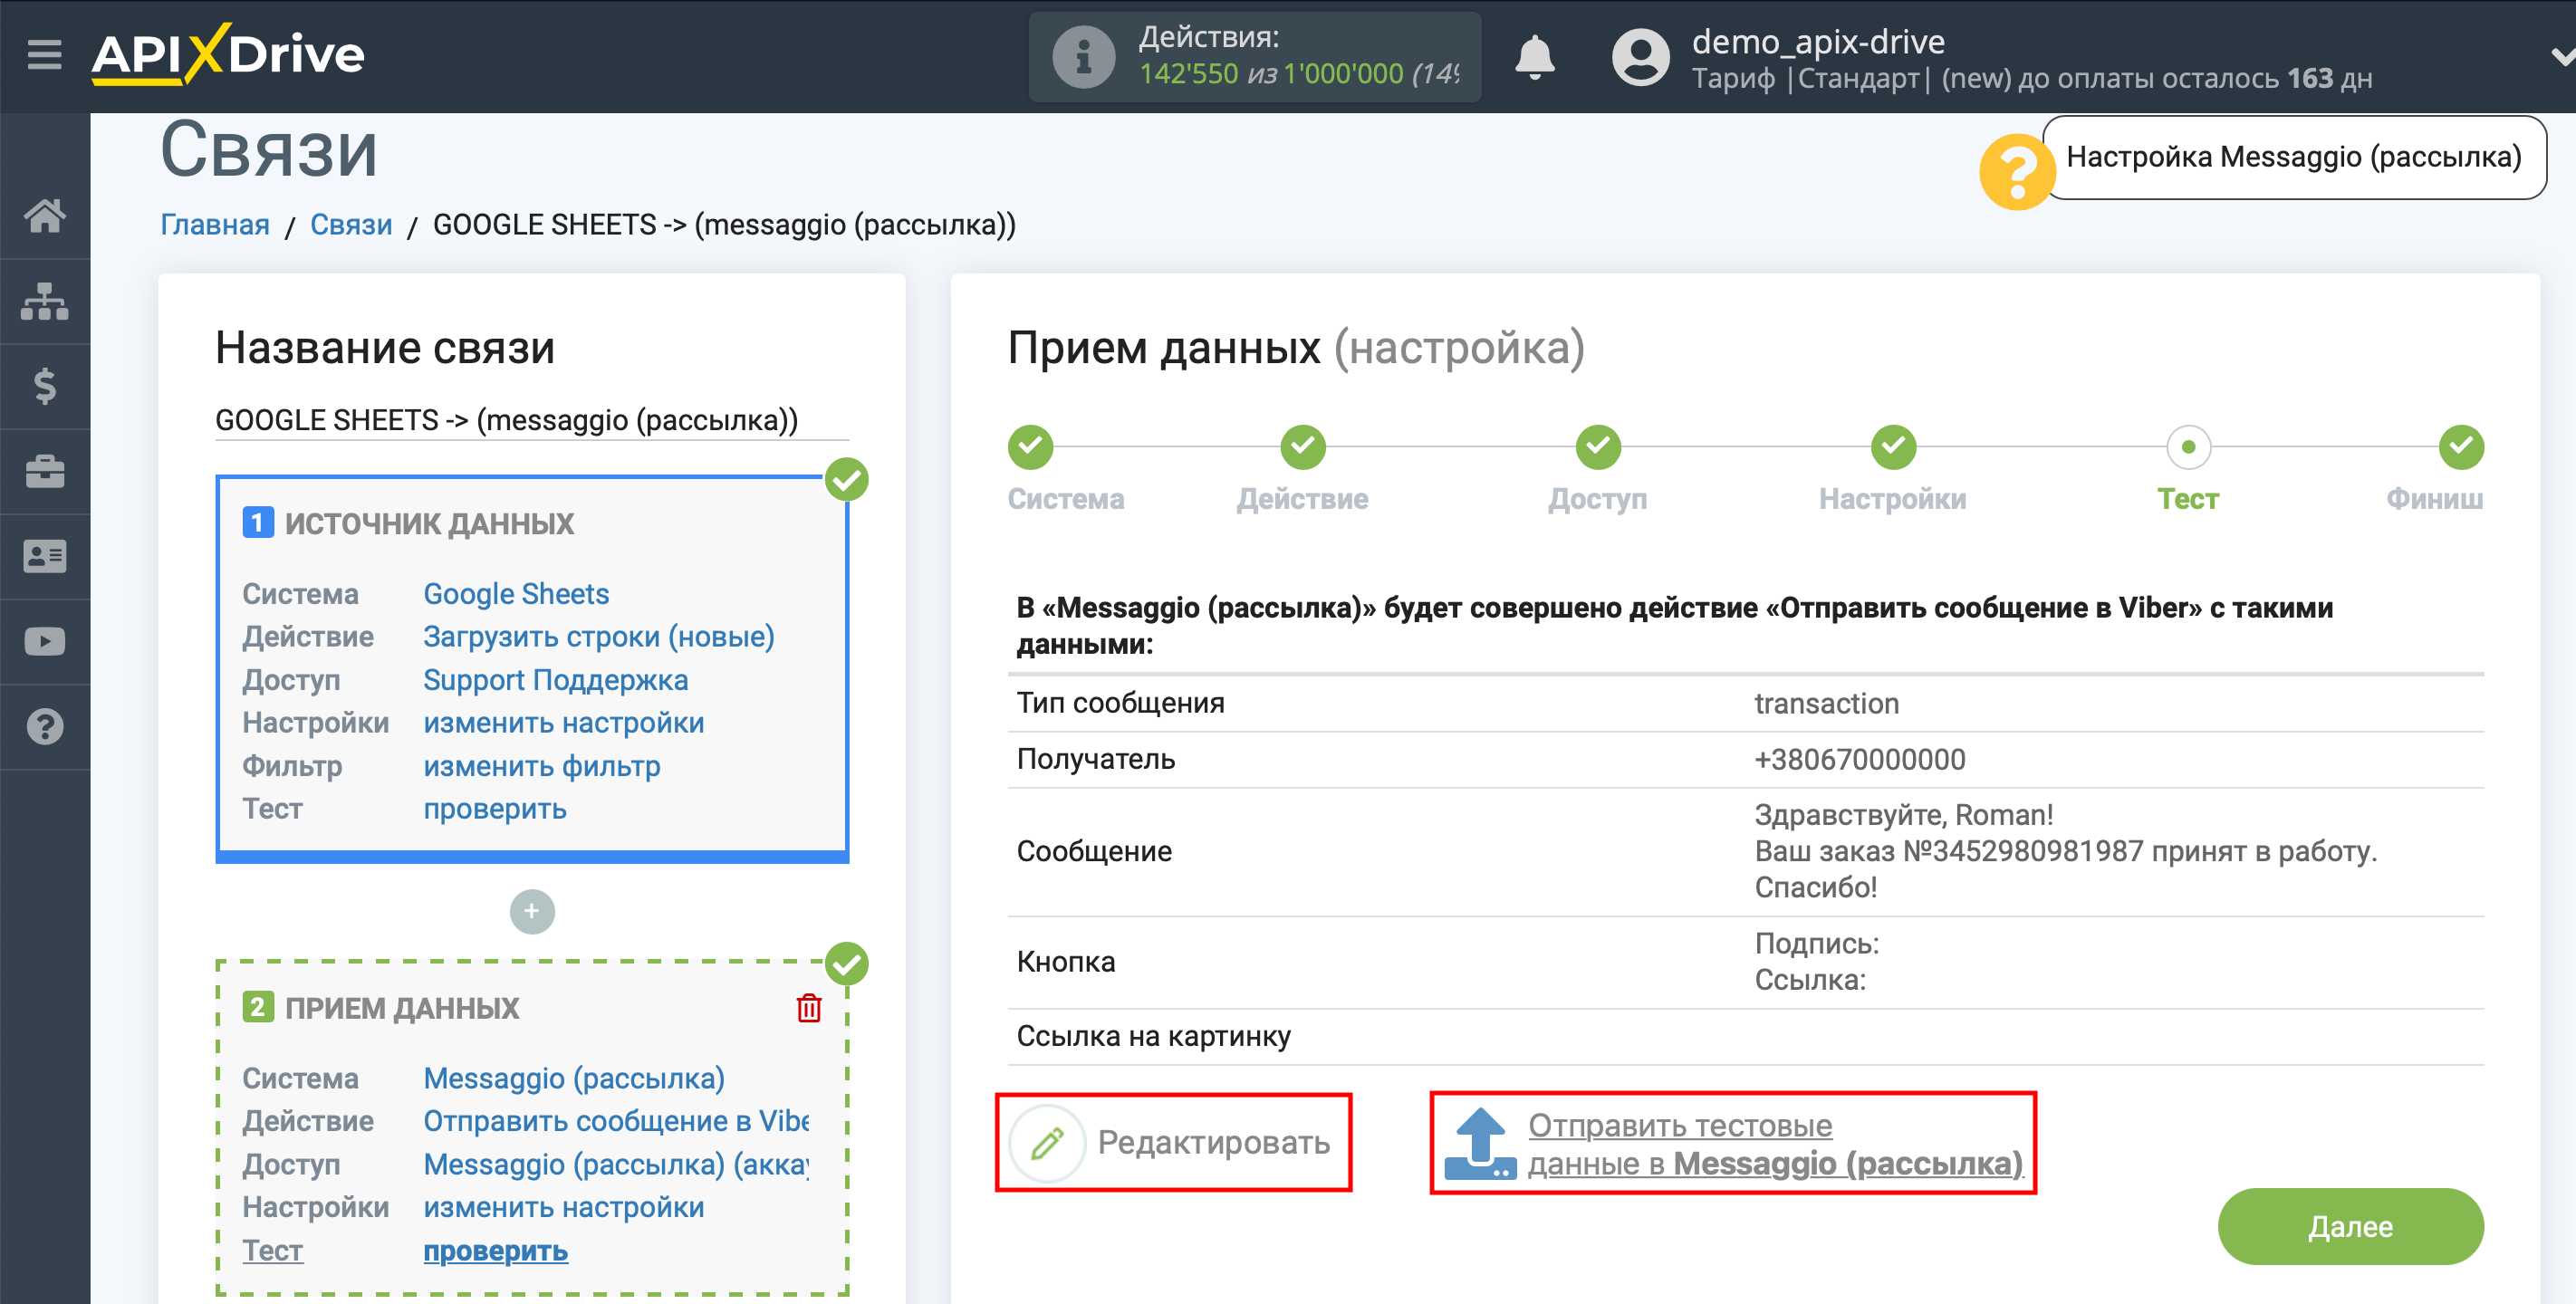The image size is (2576, 1304).
Task: Click the APIXDrive logo
Action: point(228,54)
